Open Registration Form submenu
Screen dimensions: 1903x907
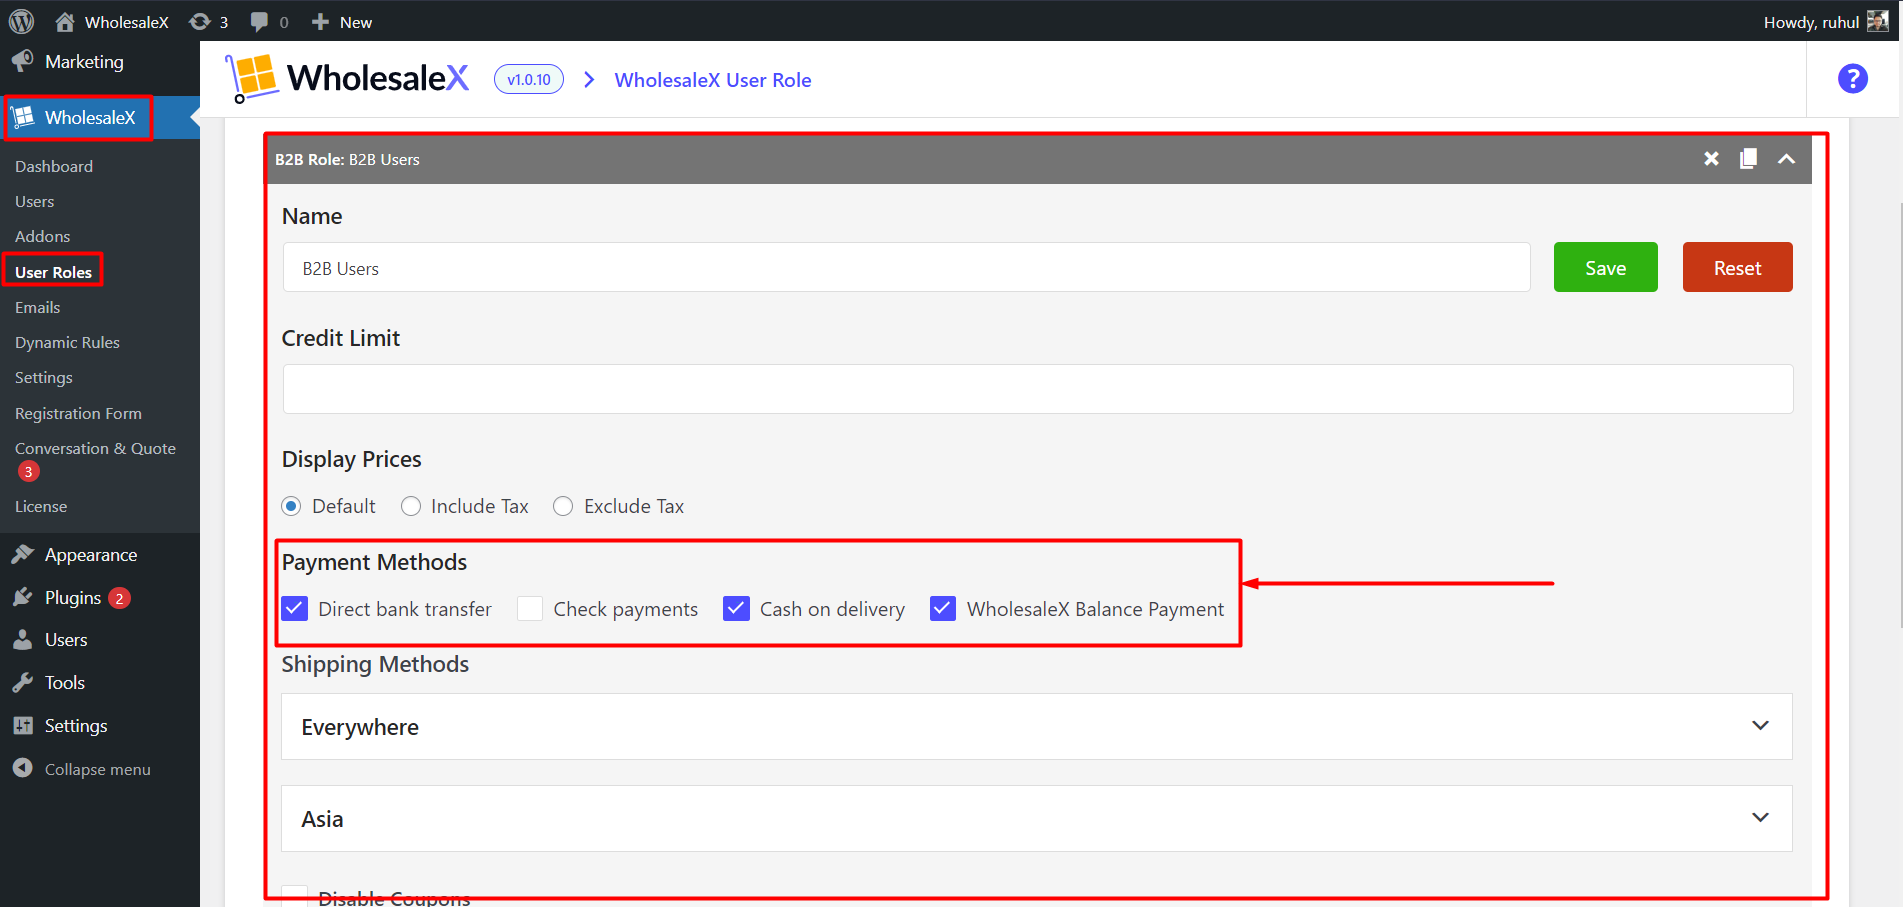click(x=78, y=414)
